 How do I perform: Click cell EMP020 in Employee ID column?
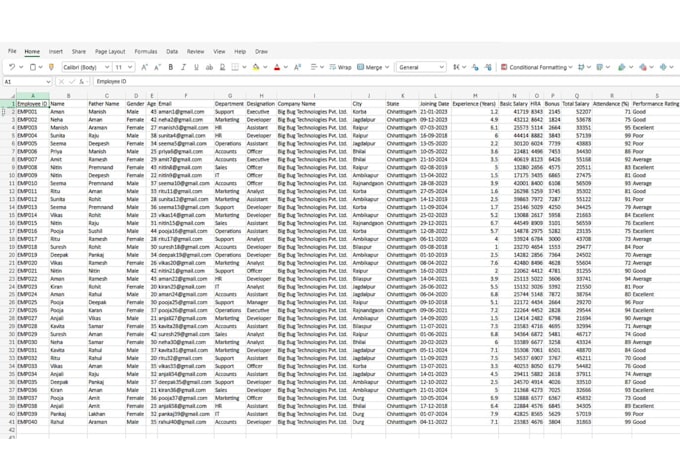[33, 263]
